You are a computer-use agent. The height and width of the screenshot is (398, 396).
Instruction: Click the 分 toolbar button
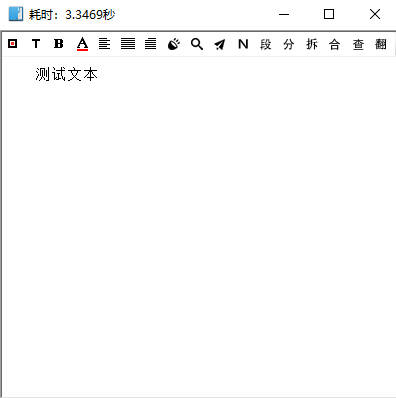coord(289,44)
